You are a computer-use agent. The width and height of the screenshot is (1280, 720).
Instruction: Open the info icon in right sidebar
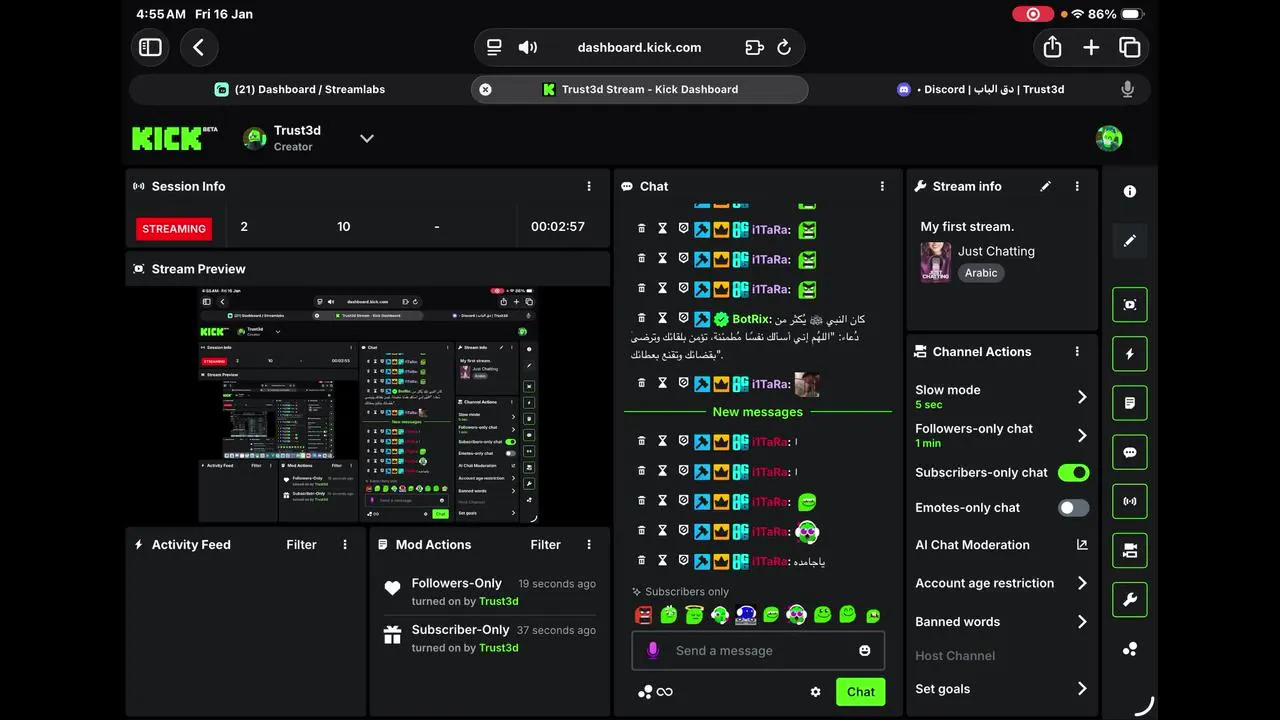coord(1130,191)
